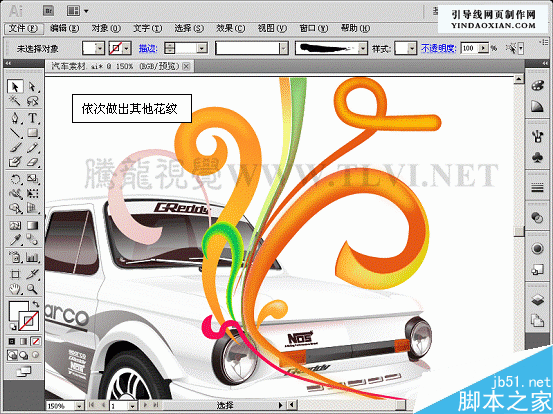Select the Free Transform tool
553x414 pixels.
(32, 193)
